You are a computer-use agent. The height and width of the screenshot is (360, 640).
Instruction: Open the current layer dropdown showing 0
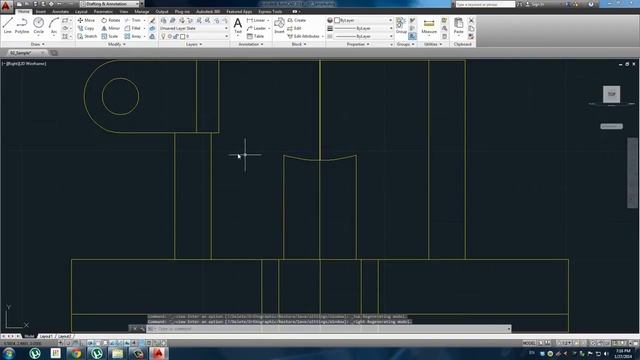click(x=194, y=36)
